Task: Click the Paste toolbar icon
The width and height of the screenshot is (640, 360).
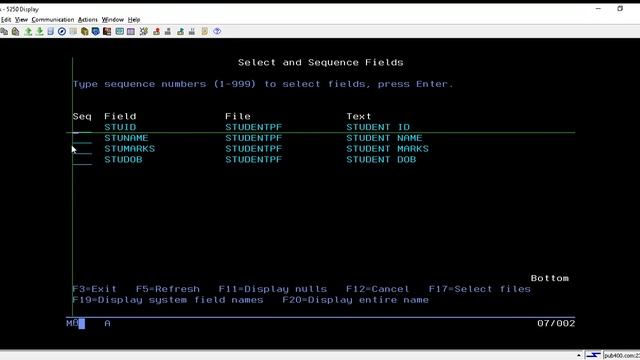Action: (16, 31)
